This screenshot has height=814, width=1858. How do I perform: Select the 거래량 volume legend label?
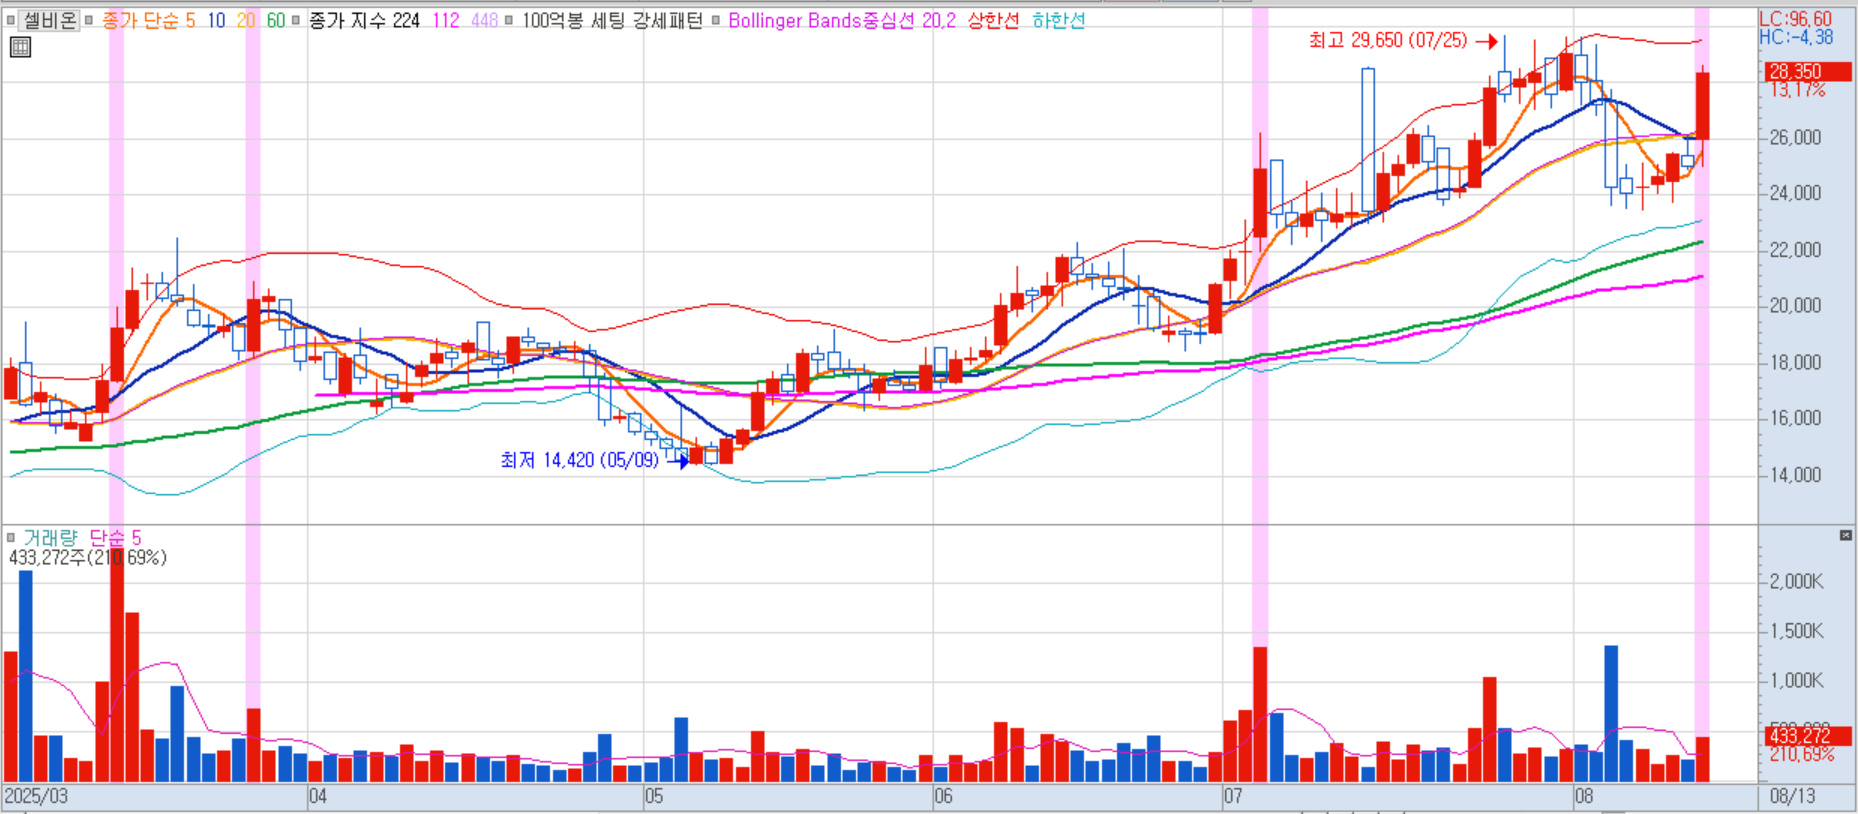[50, 538]
